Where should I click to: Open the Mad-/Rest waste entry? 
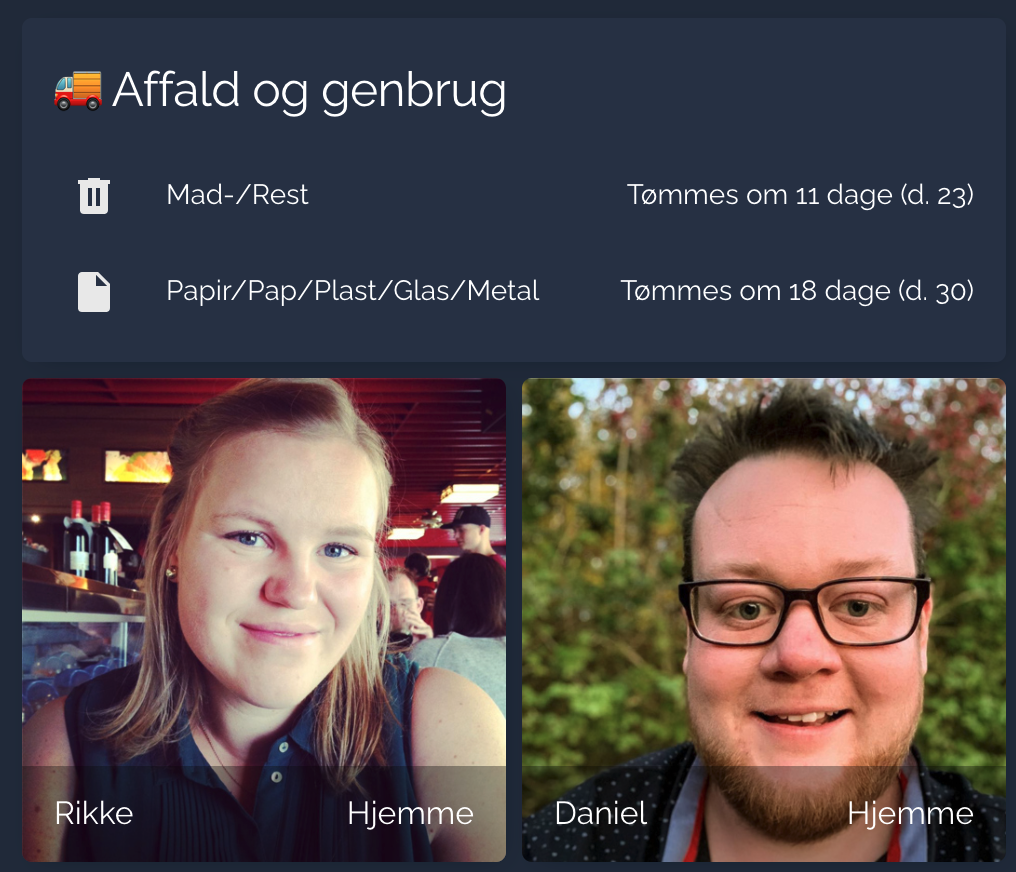[x=514, y=195]
